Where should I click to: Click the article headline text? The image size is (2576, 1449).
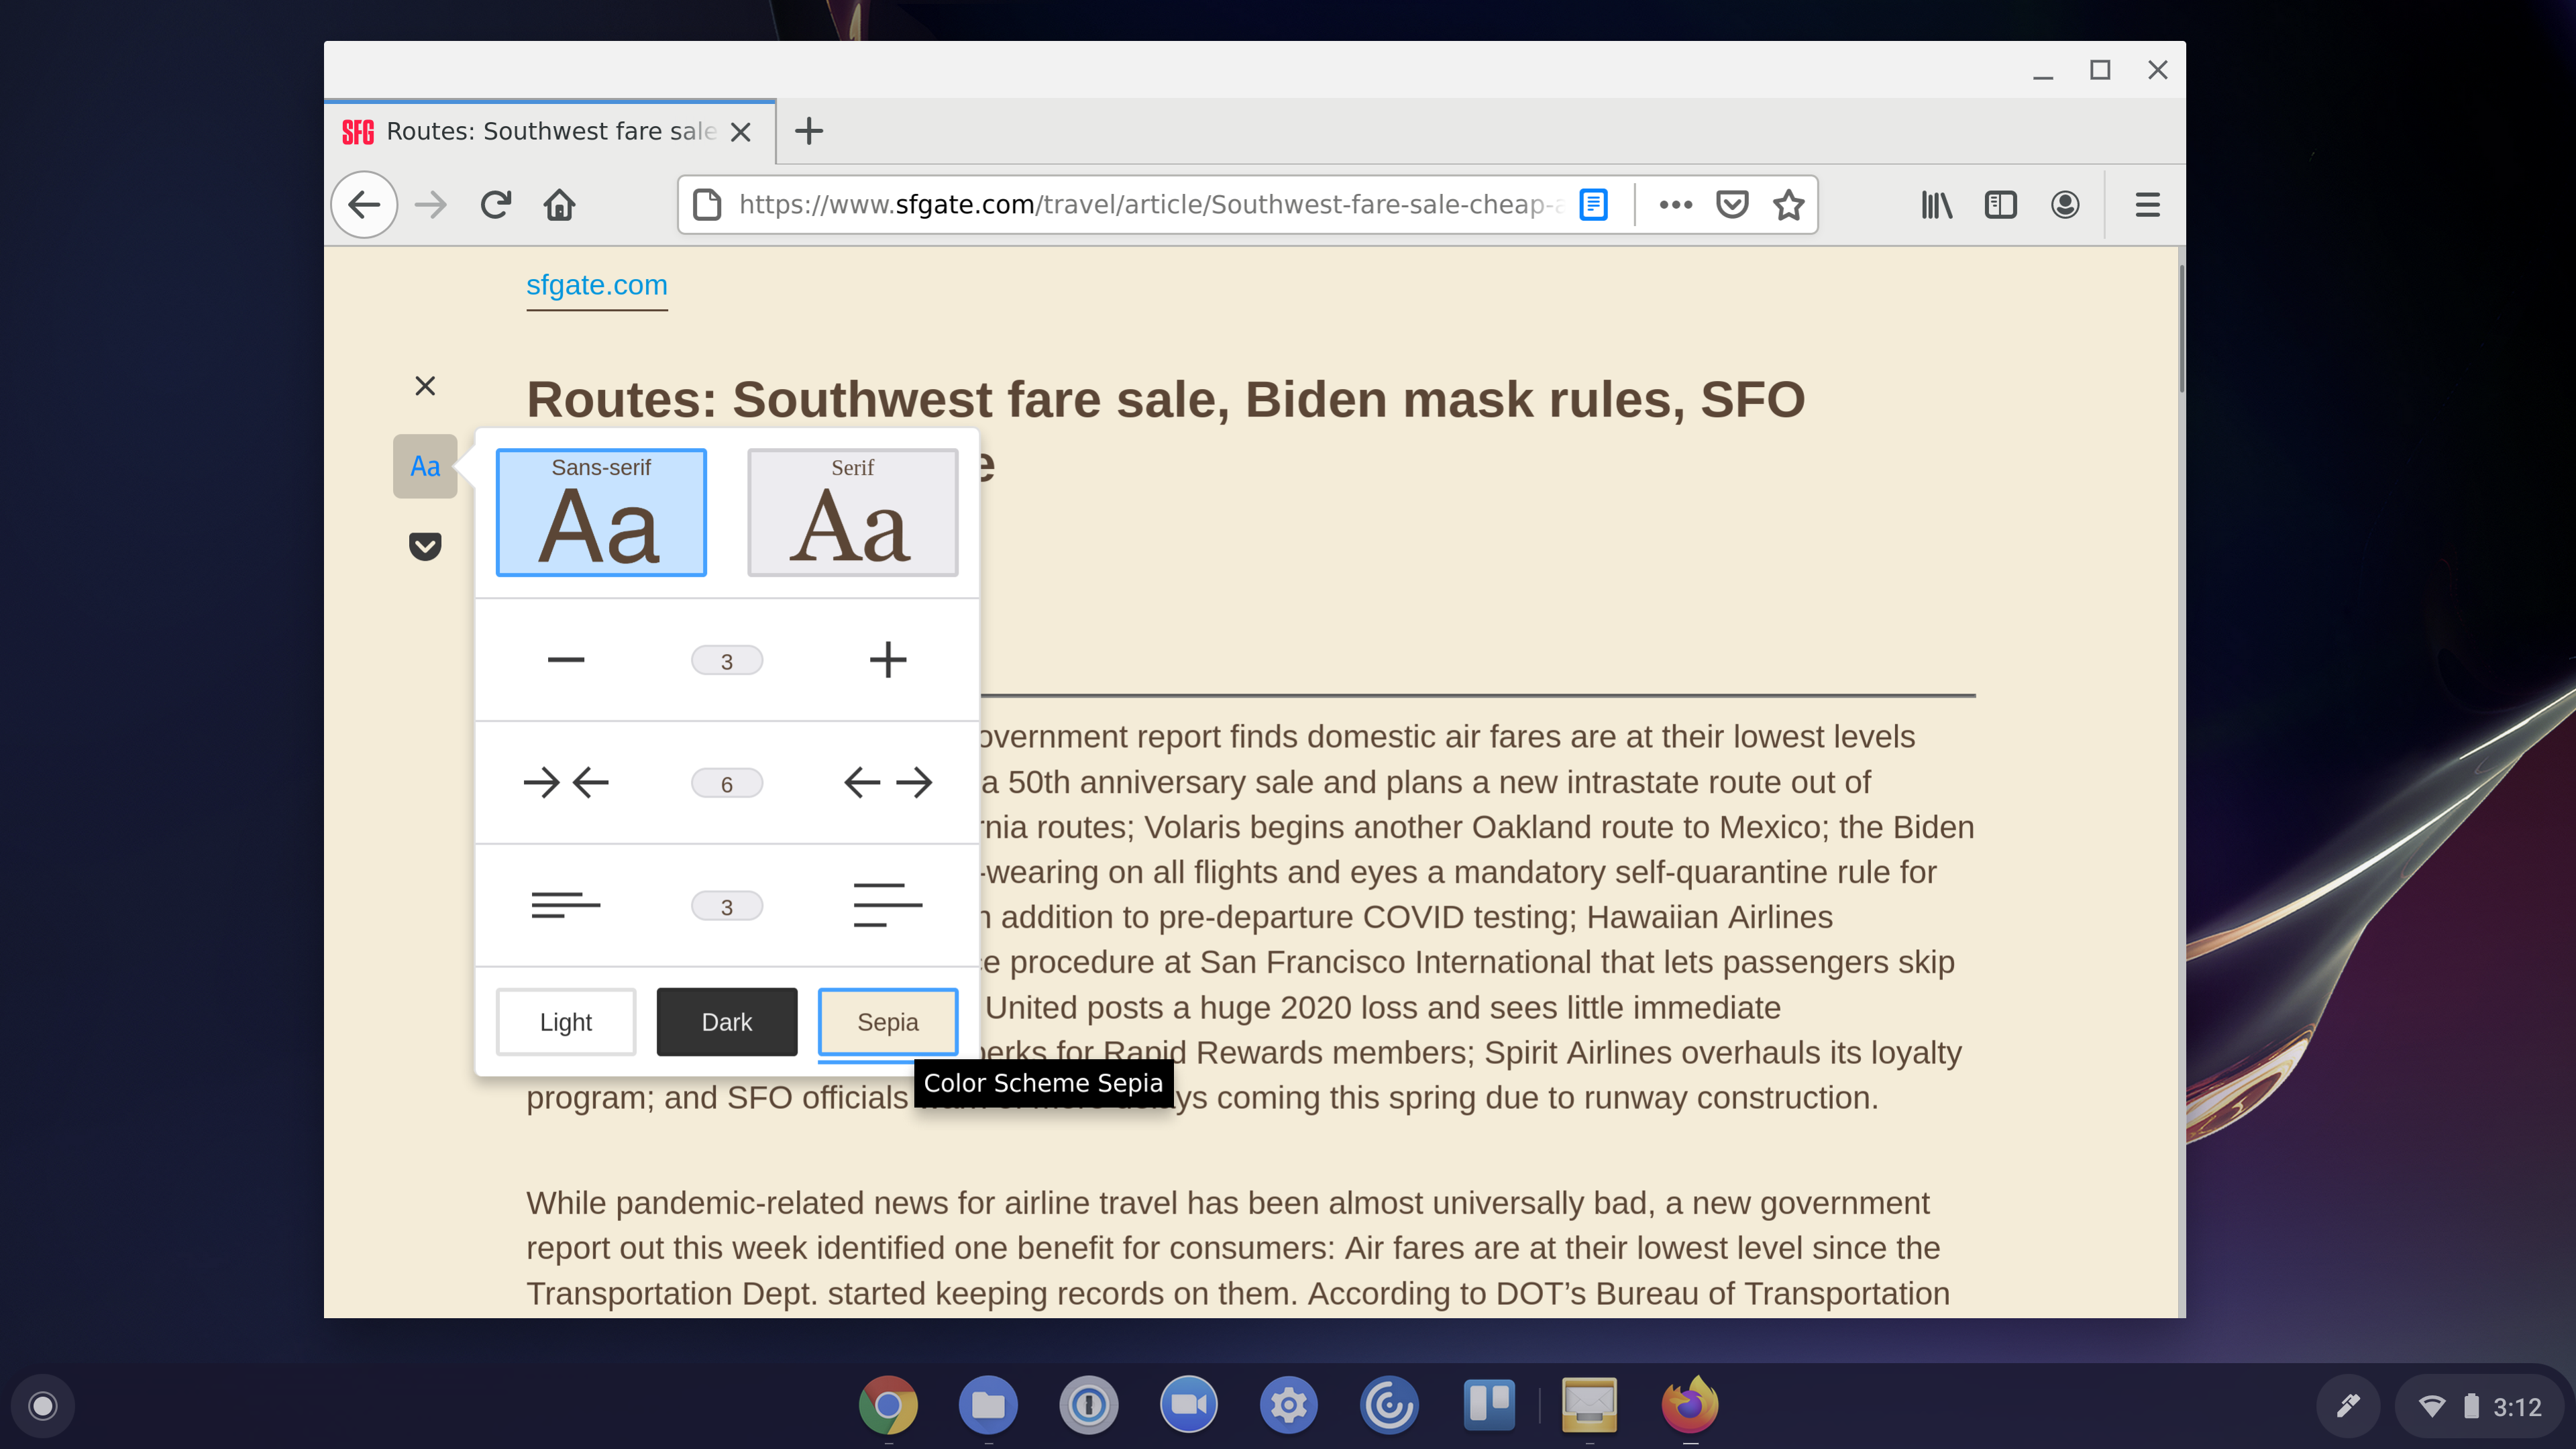(1165, 400)
